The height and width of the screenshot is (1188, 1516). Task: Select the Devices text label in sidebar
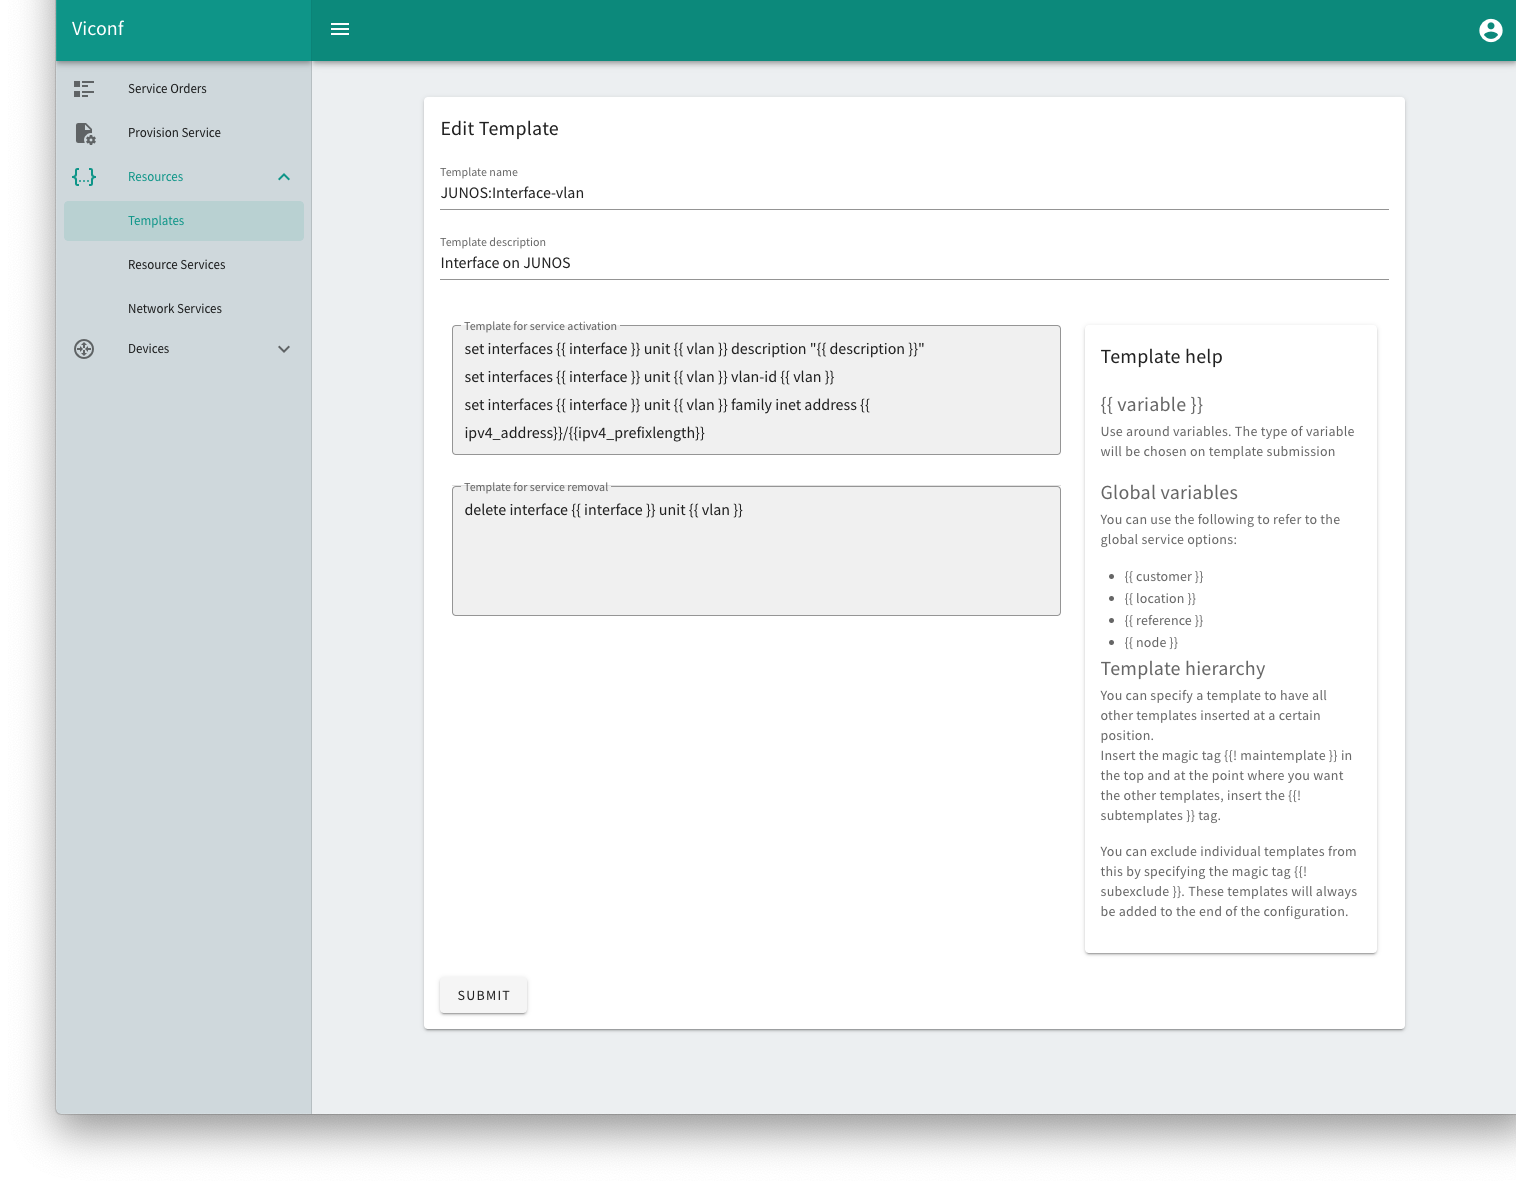pos(148,349)
